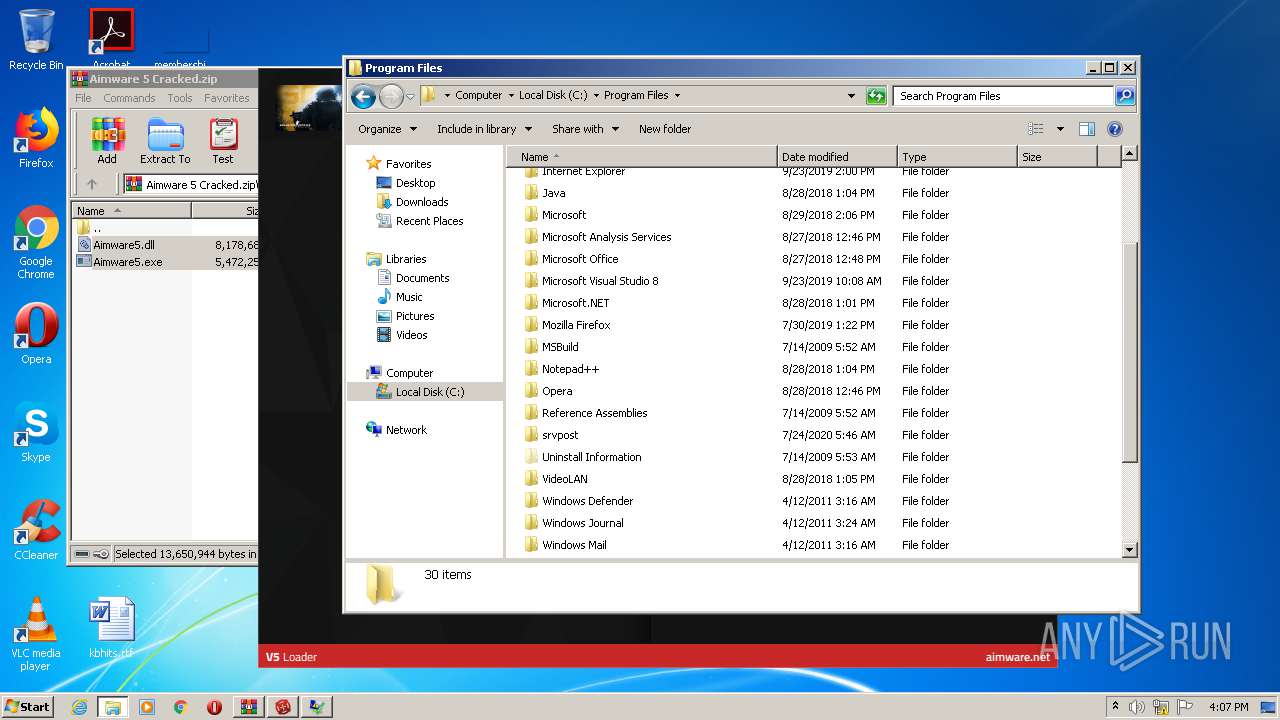The image size is (1280, 720).
Task: Expand the breadcrumb arrow after Computer
Action: [511, 96]
